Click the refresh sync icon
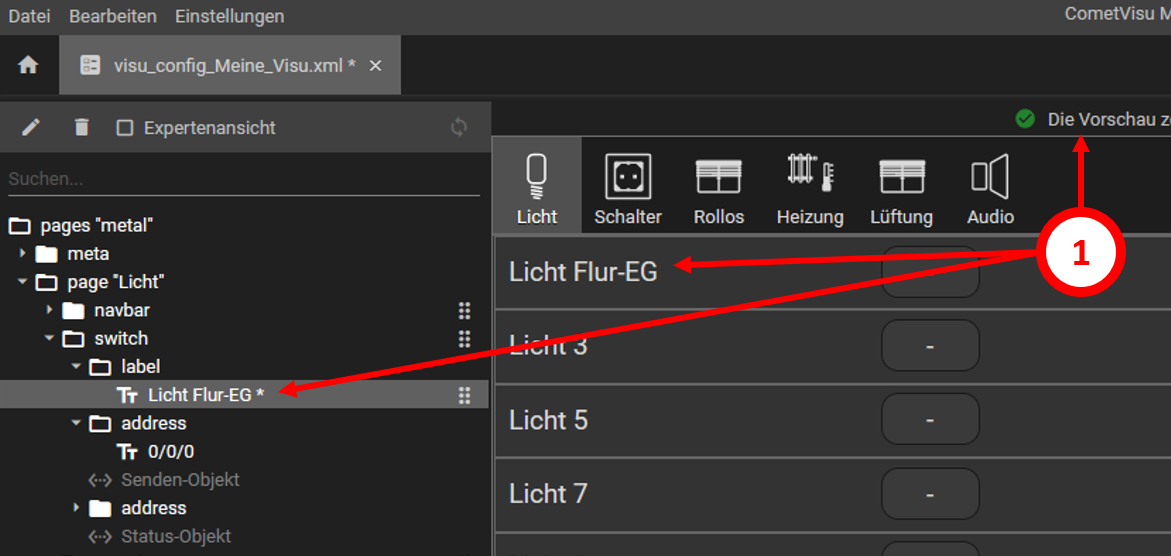Viewport: 1171px width, 556px height. (x=459, y=127)
